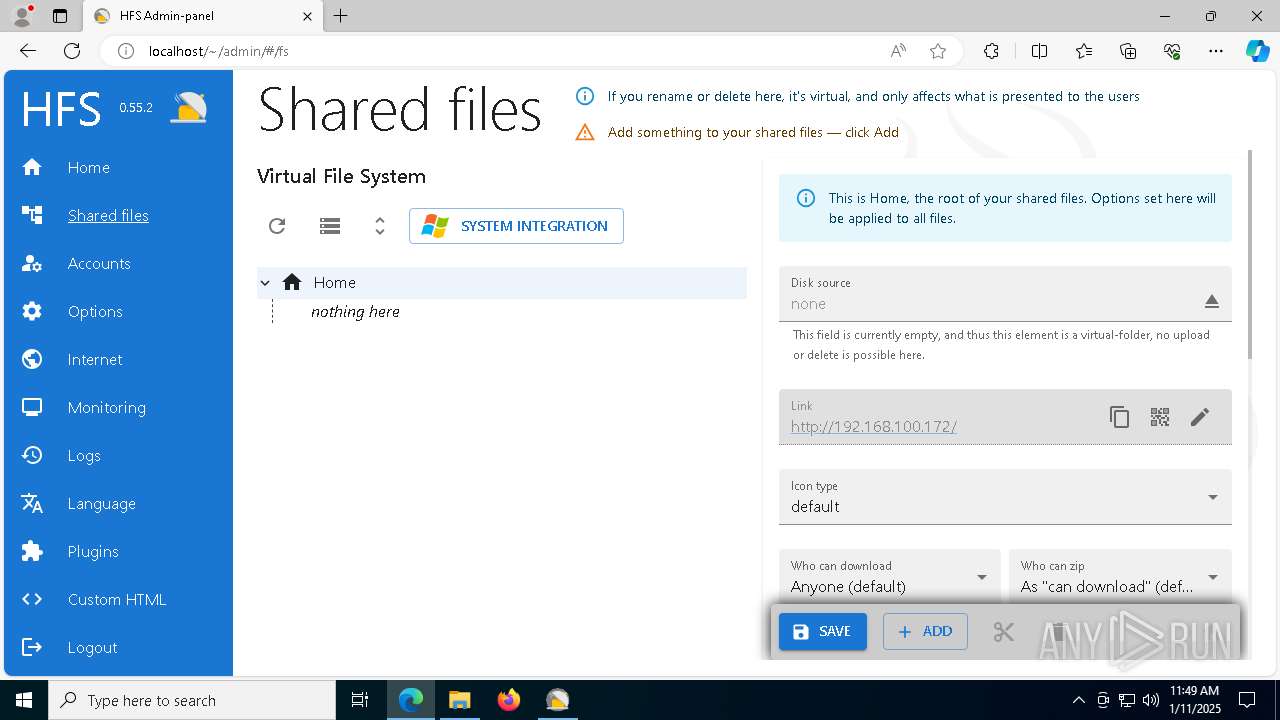The height and width of the screenshot is (720, 1280).
Task: Copy the link to clipboard
Action: (1119, 417)
